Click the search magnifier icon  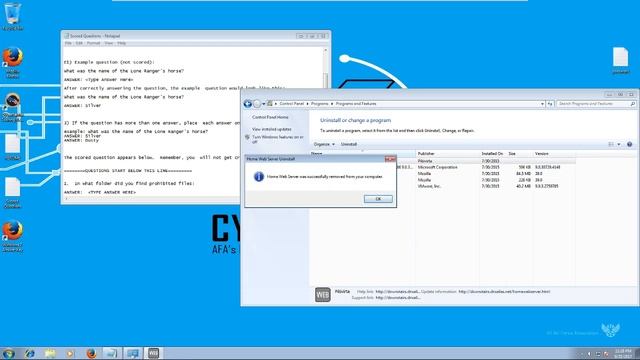pos(633,104)
